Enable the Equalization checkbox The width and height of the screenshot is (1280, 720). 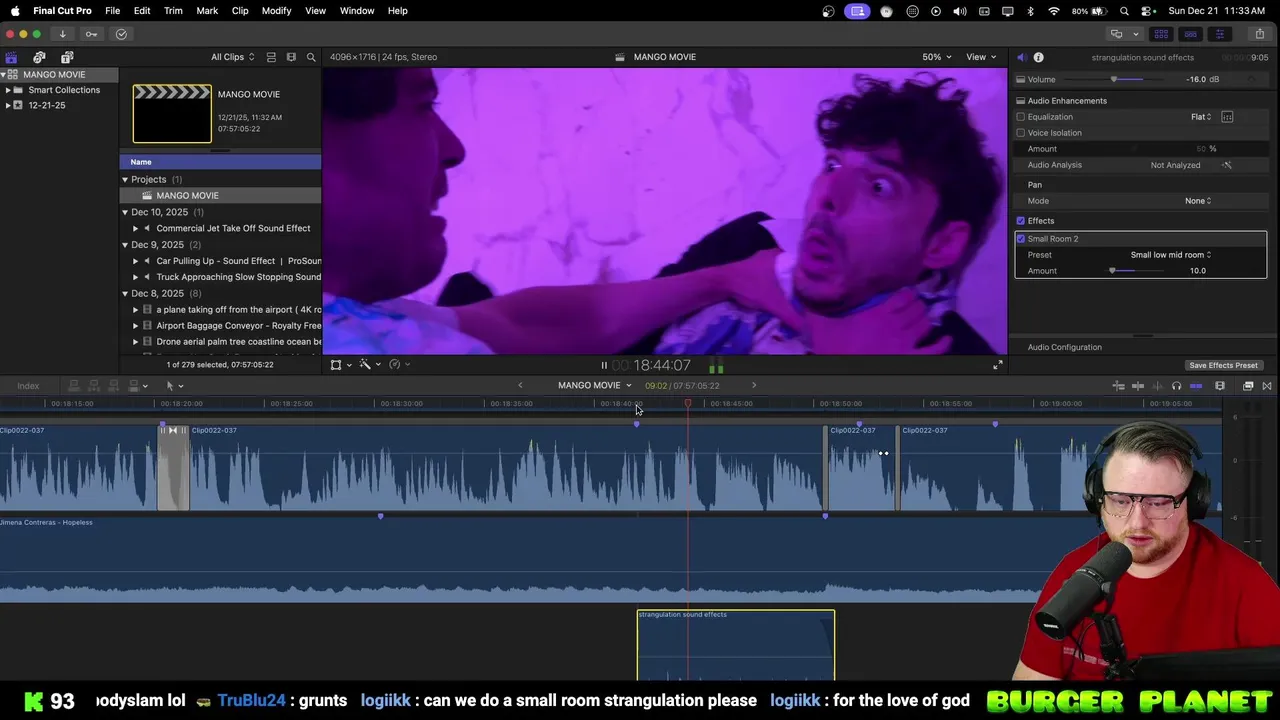(x=1021, y=117)
